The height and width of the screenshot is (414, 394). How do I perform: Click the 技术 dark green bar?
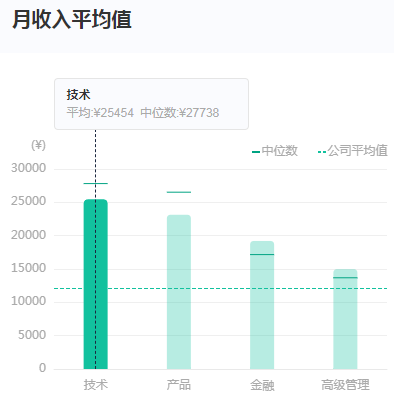(x=96, y=284)
